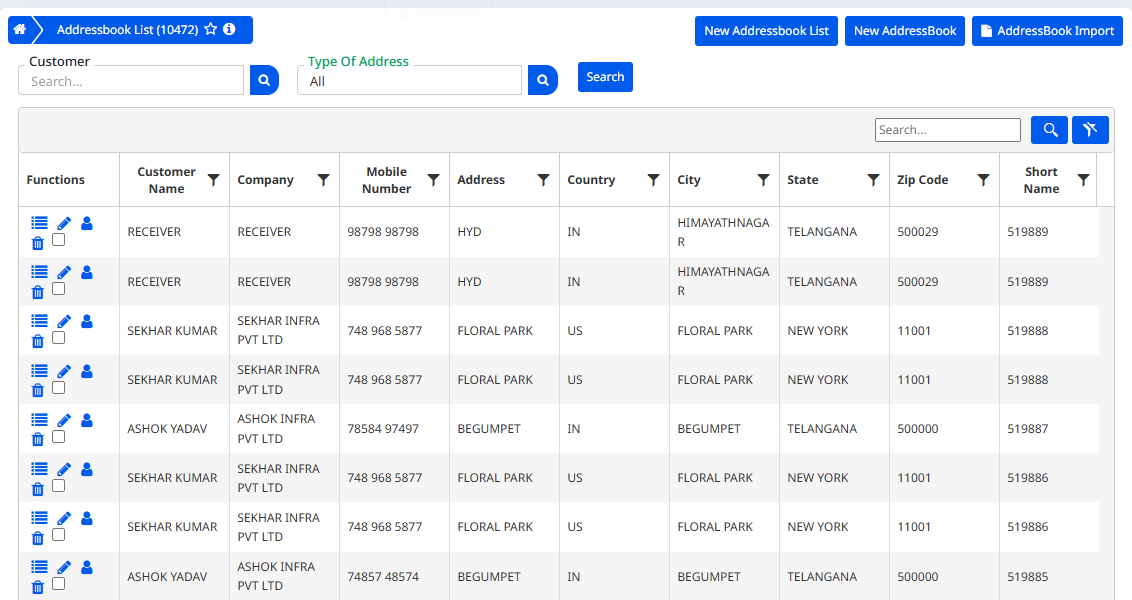Select checkbox of the first 519888 row
Screen dimensions: 1132x600
(x=59, y=338)
